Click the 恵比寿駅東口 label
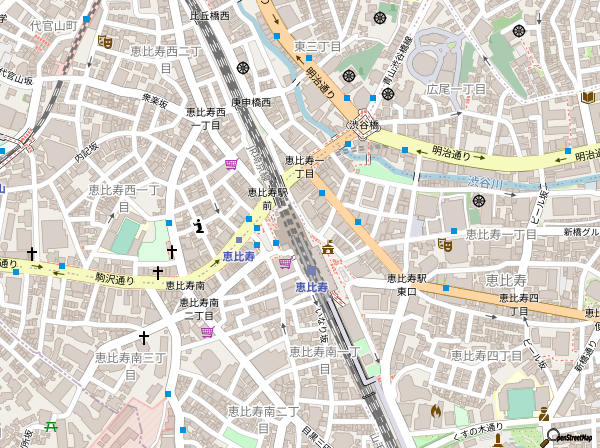The height and width of the screenshot is (448, 600). coord(408,284)
